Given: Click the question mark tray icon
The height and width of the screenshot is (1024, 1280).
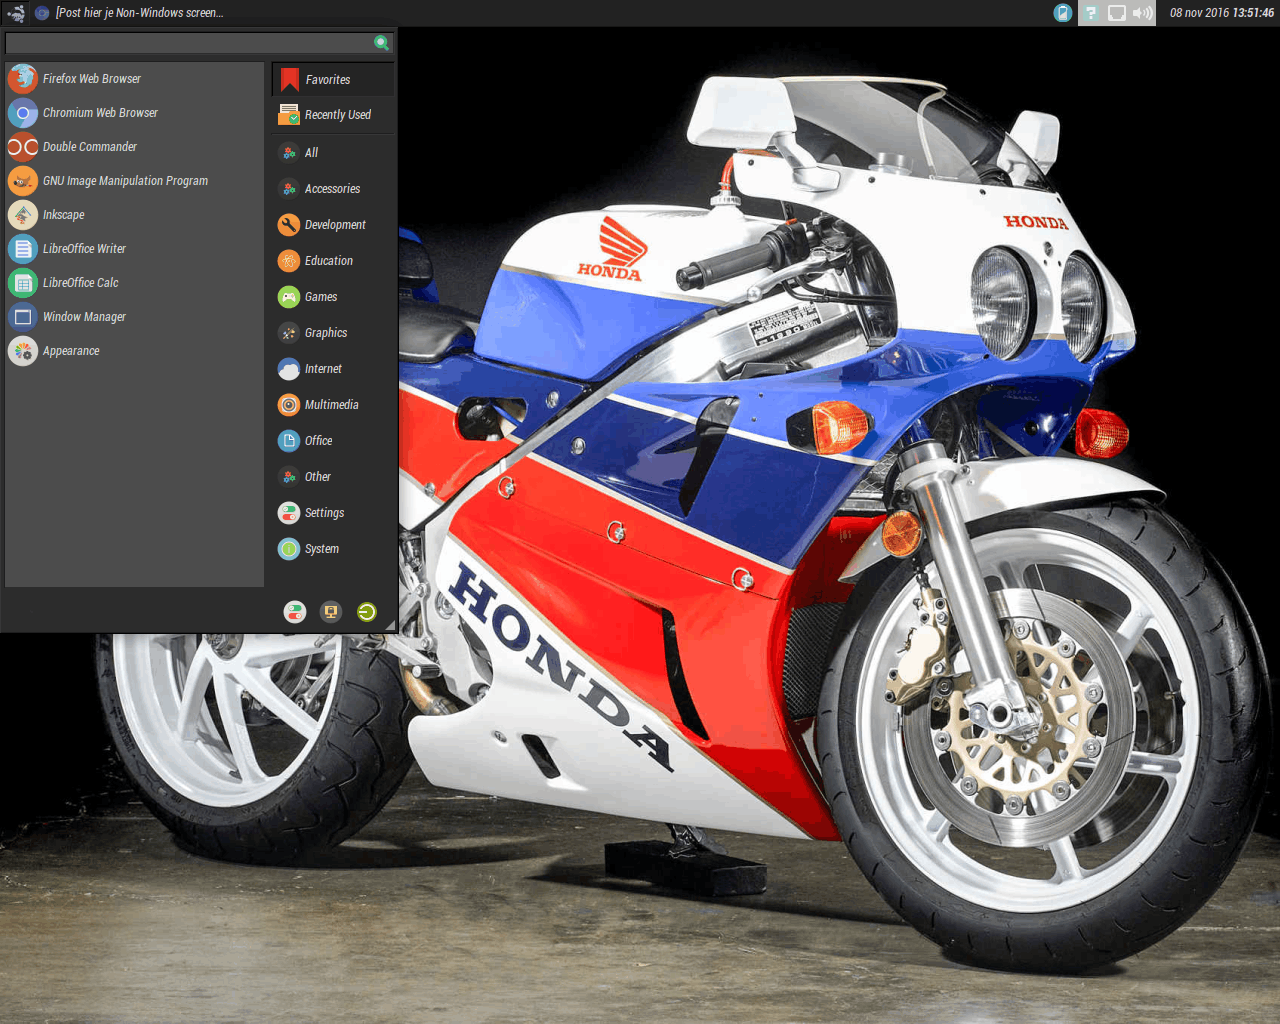Looking at the screenshot, I should [1091, 13].
